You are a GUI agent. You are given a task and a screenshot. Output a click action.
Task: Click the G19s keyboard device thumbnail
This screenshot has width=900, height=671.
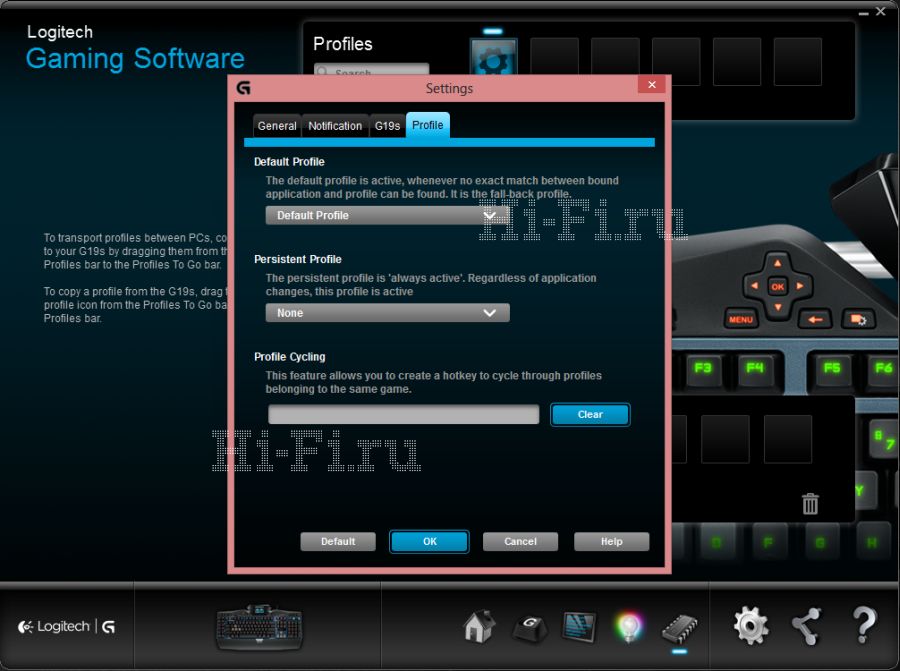click(258, 627)
